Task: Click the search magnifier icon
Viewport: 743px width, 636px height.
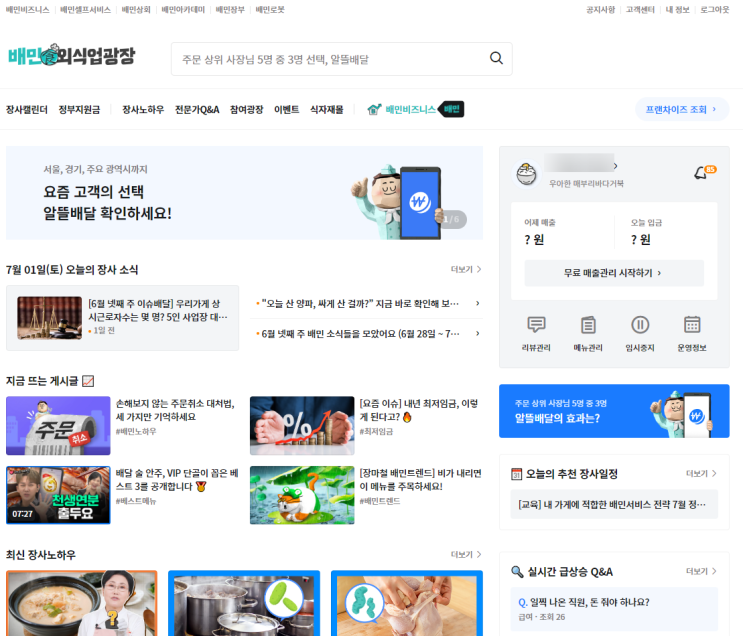Action: pos(496,58)
